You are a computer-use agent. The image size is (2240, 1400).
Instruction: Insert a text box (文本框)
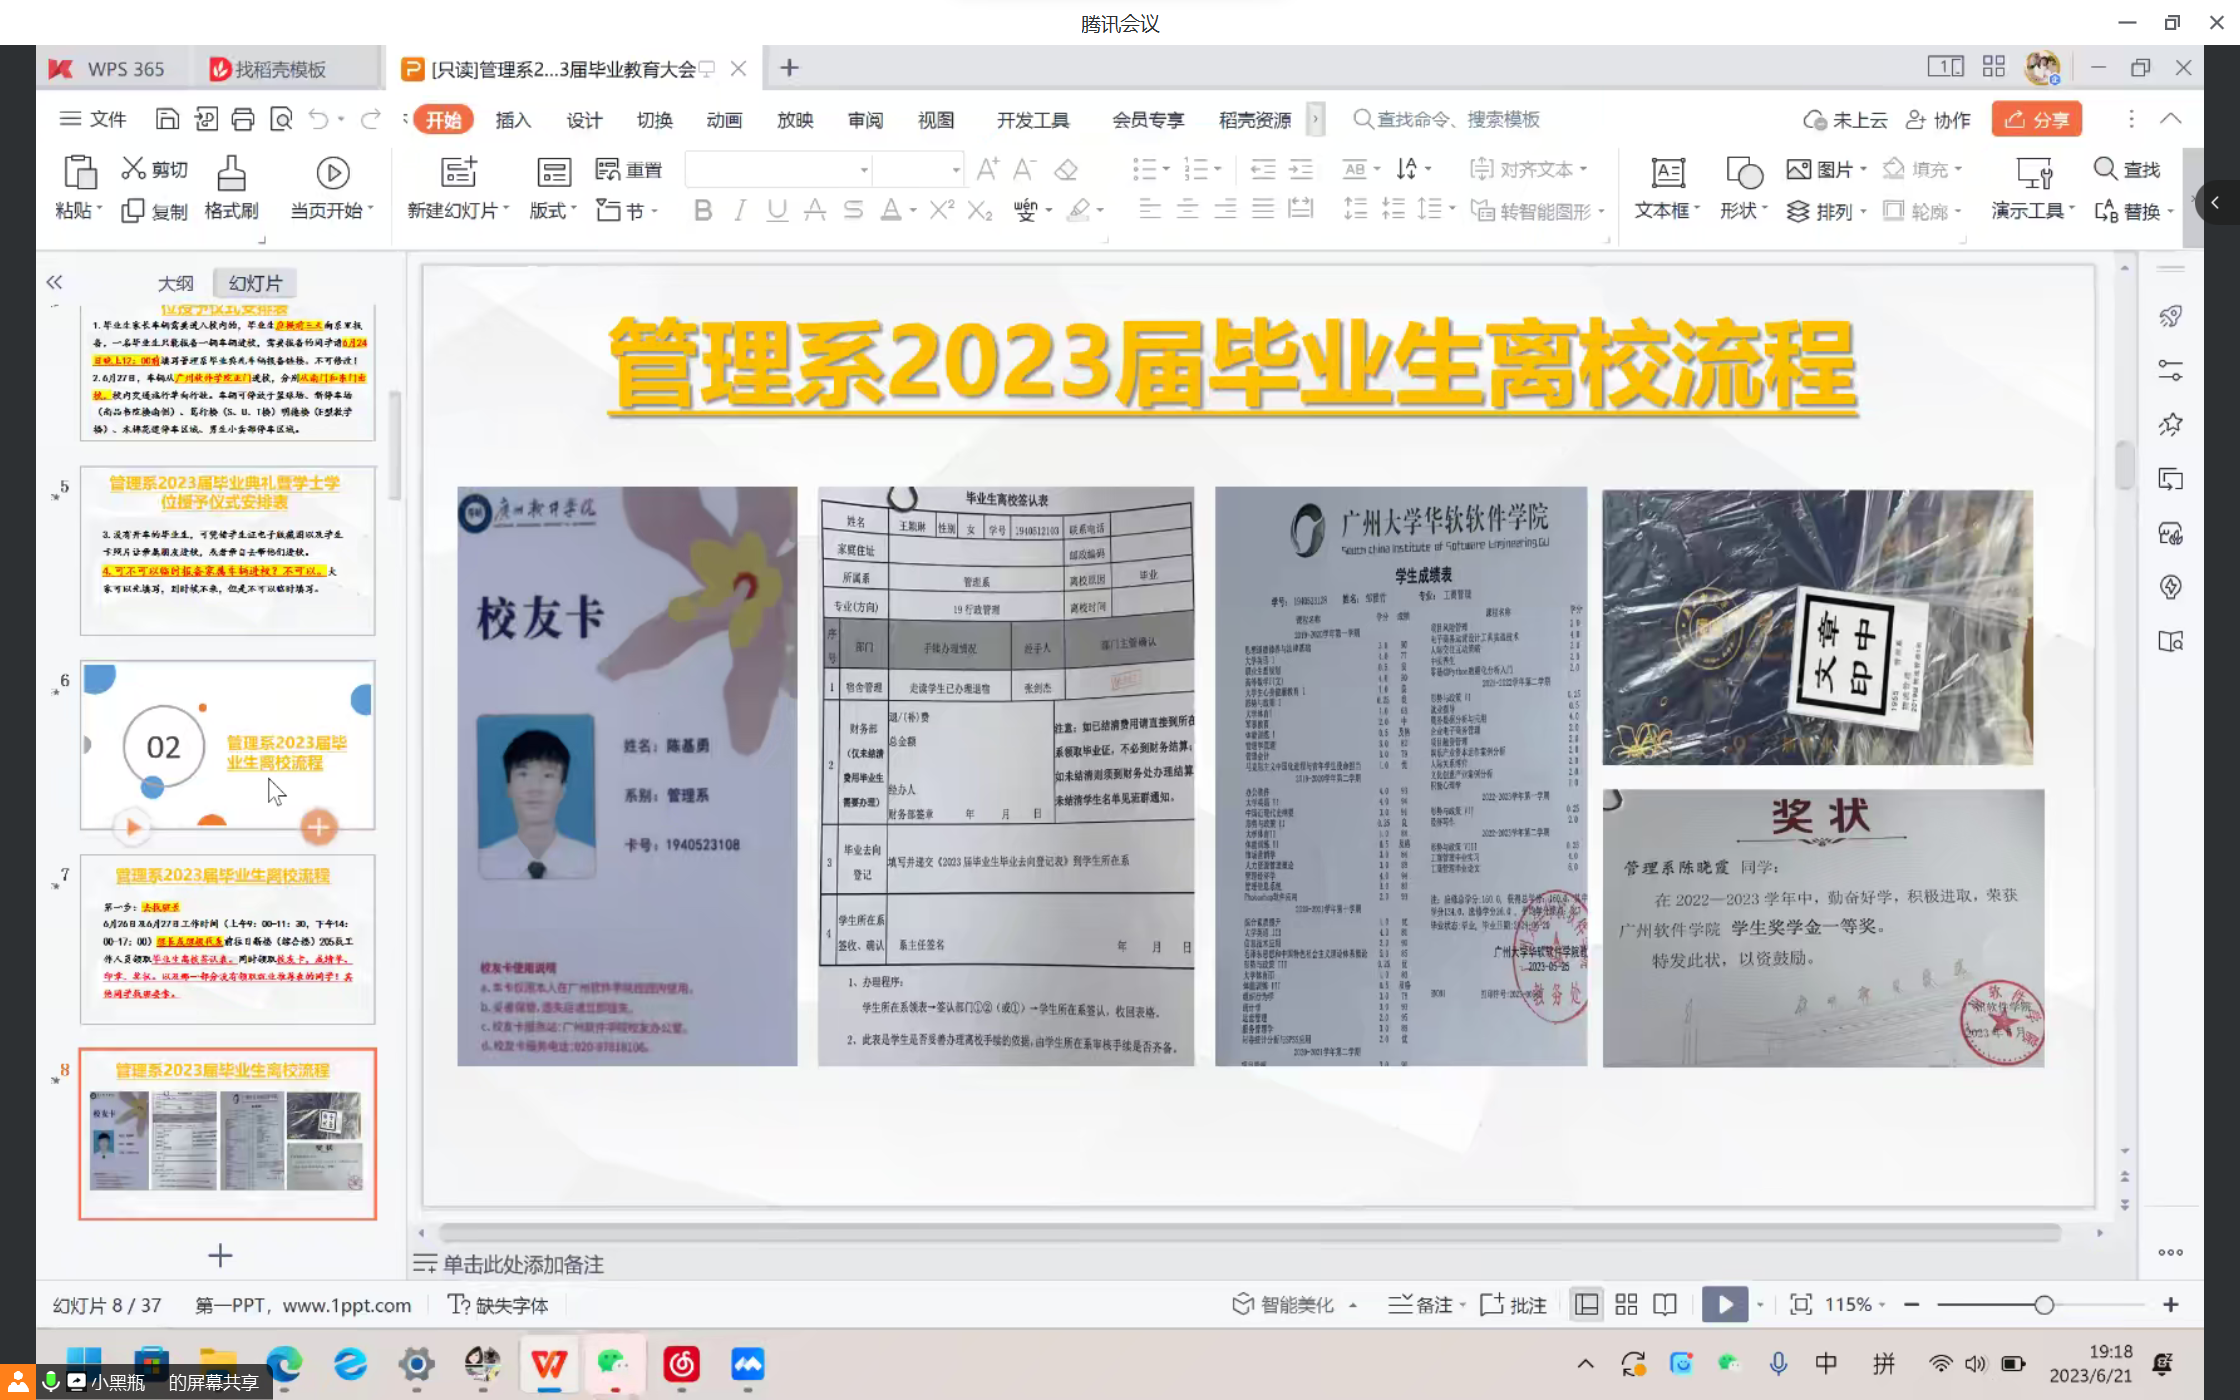pyautogui.click(x=1667, y=174)
